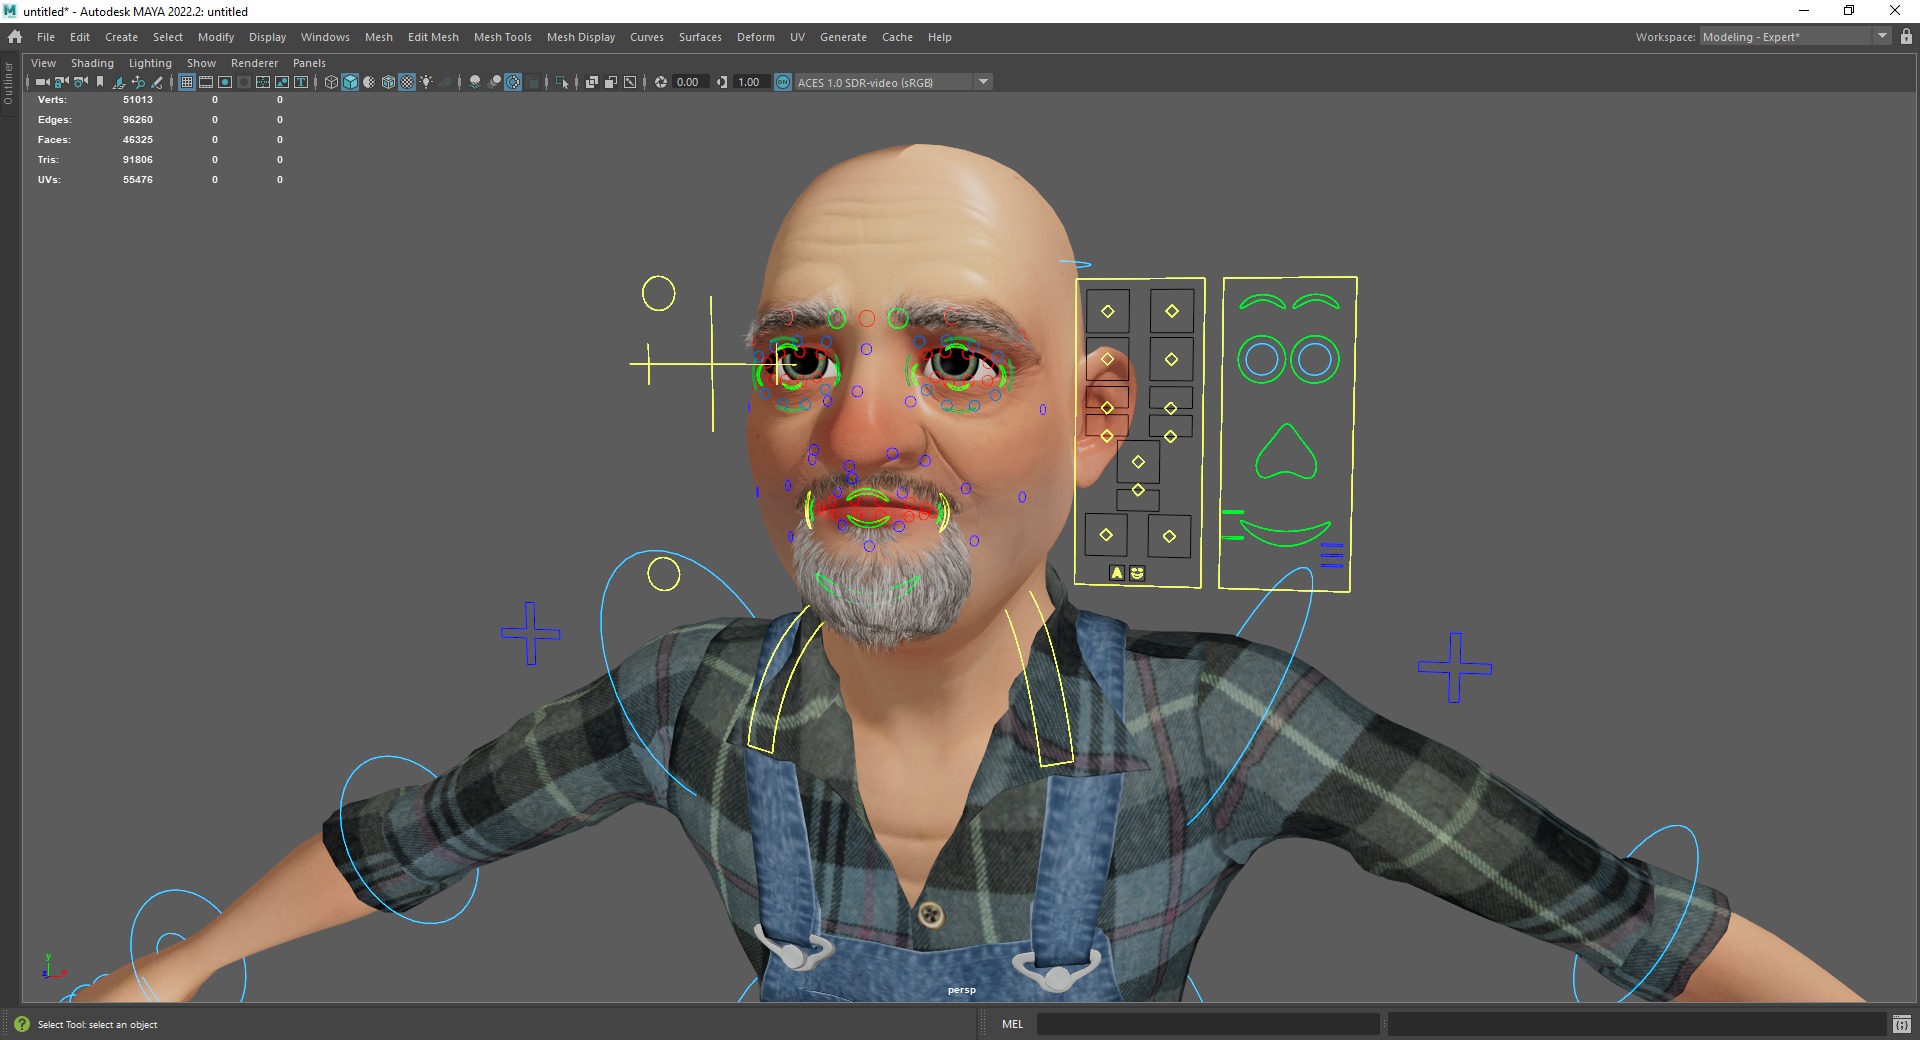
Task: Open the Workspace Modeling - Expert dropdown
Action: click(x=1795, y=37)
